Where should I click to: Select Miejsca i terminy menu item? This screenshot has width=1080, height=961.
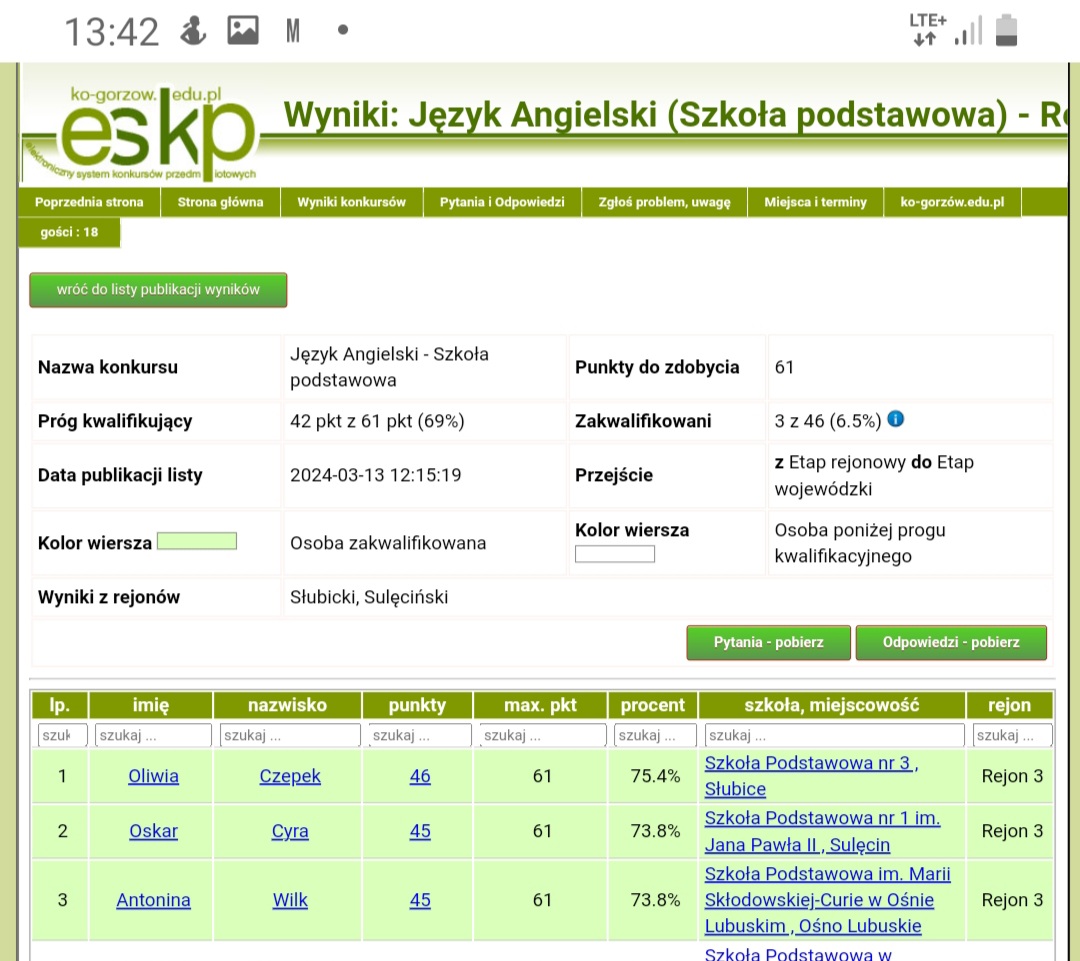[815, 202]
